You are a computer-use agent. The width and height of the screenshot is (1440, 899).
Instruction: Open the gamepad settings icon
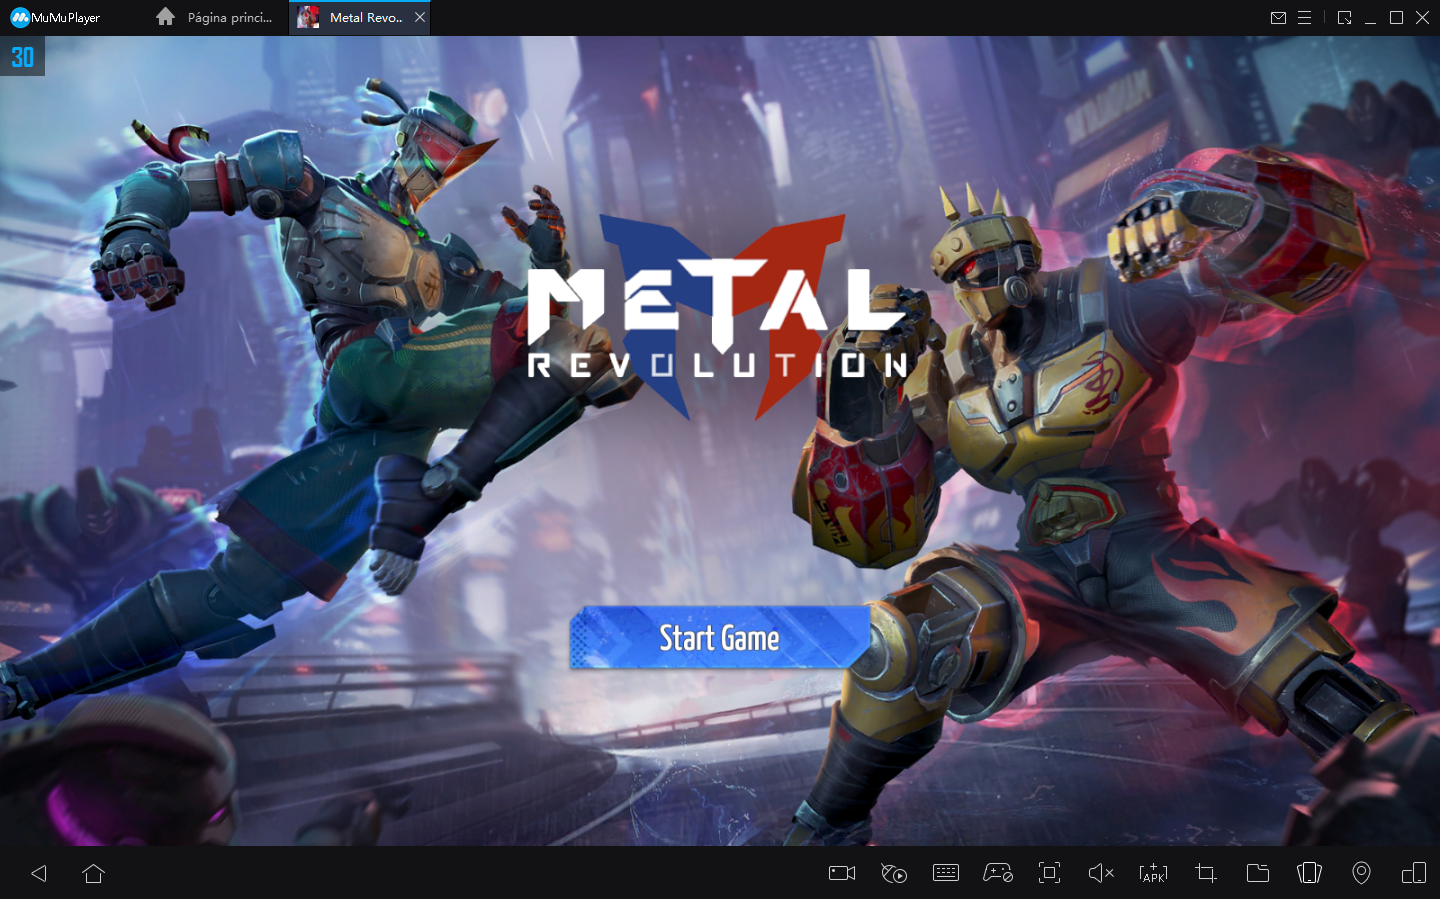(998, 873)
